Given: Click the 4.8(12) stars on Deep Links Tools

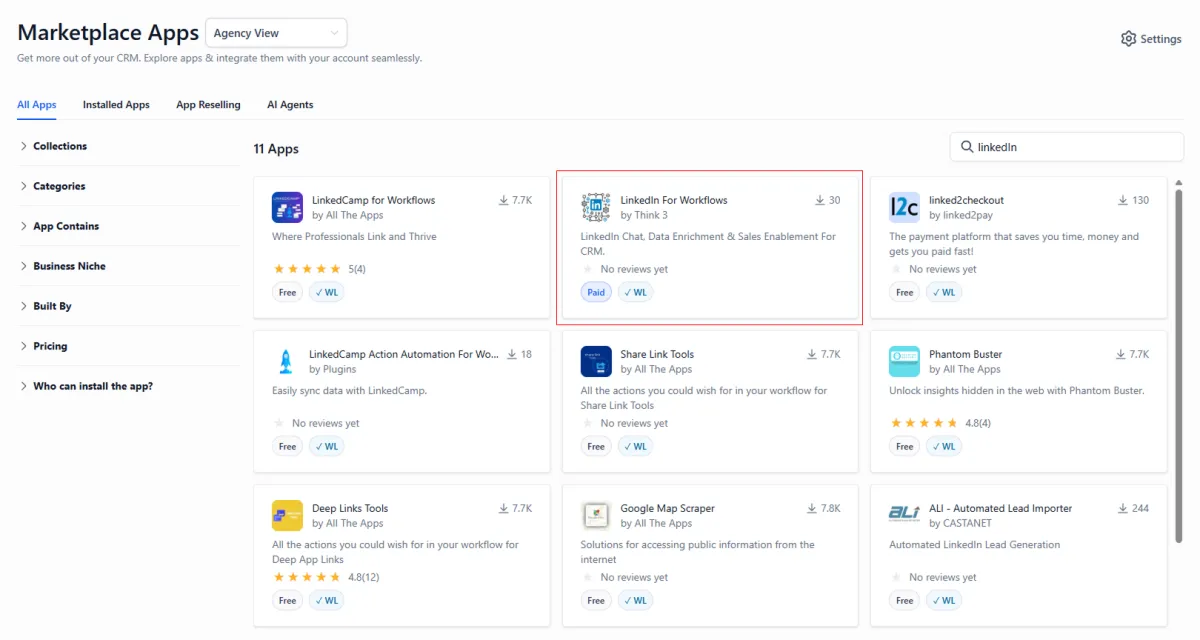Looking at the screenshot, I should point(307,577).
